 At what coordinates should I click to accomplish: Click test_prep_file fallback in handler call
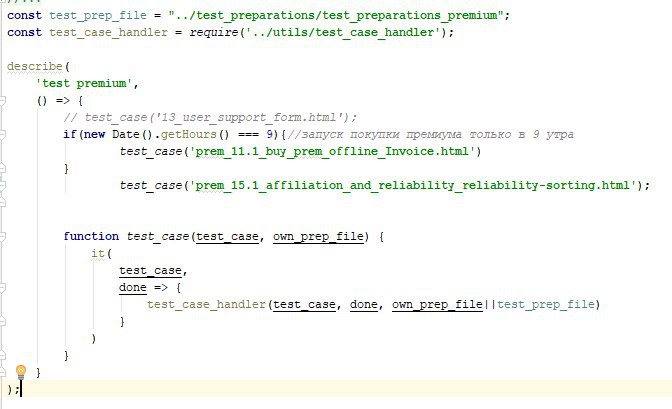[x=546, y=304]
